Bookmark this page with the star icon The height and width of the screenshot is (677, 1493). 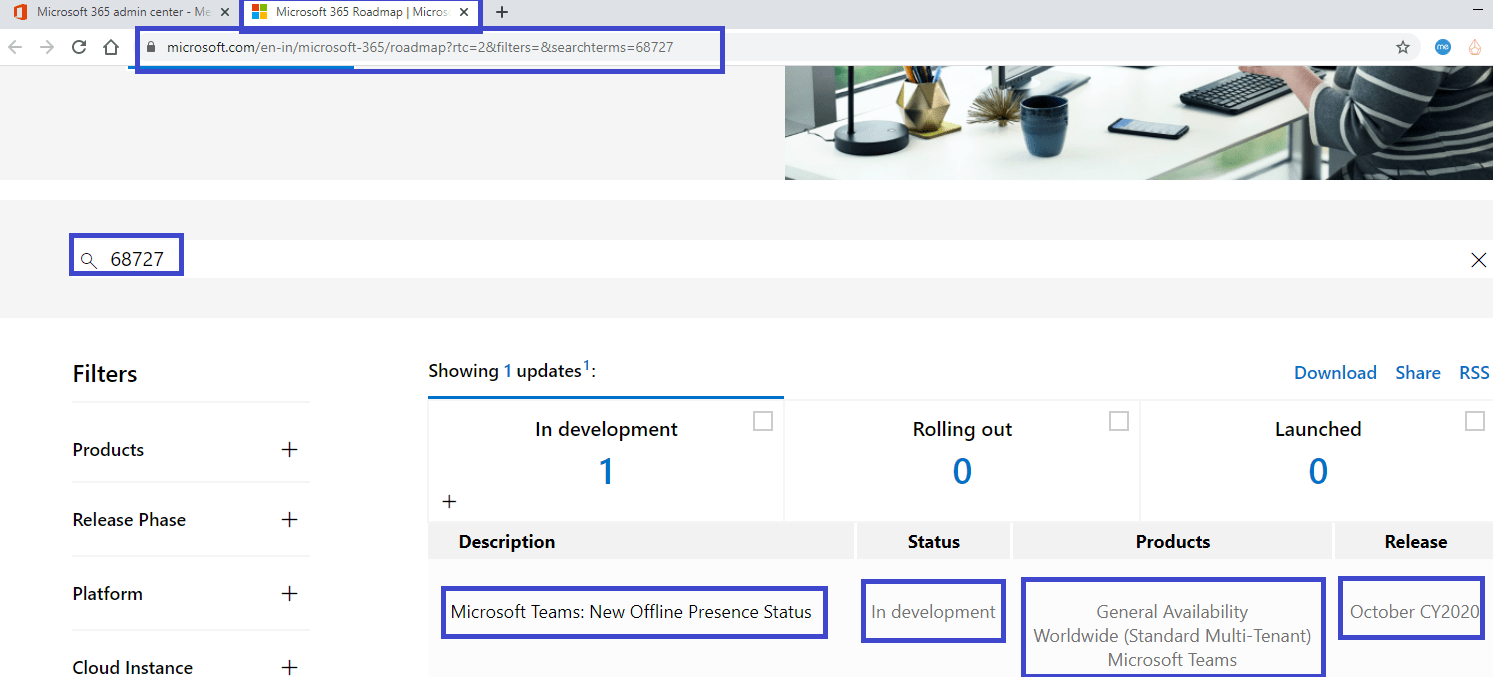(x=1403, y=47)
